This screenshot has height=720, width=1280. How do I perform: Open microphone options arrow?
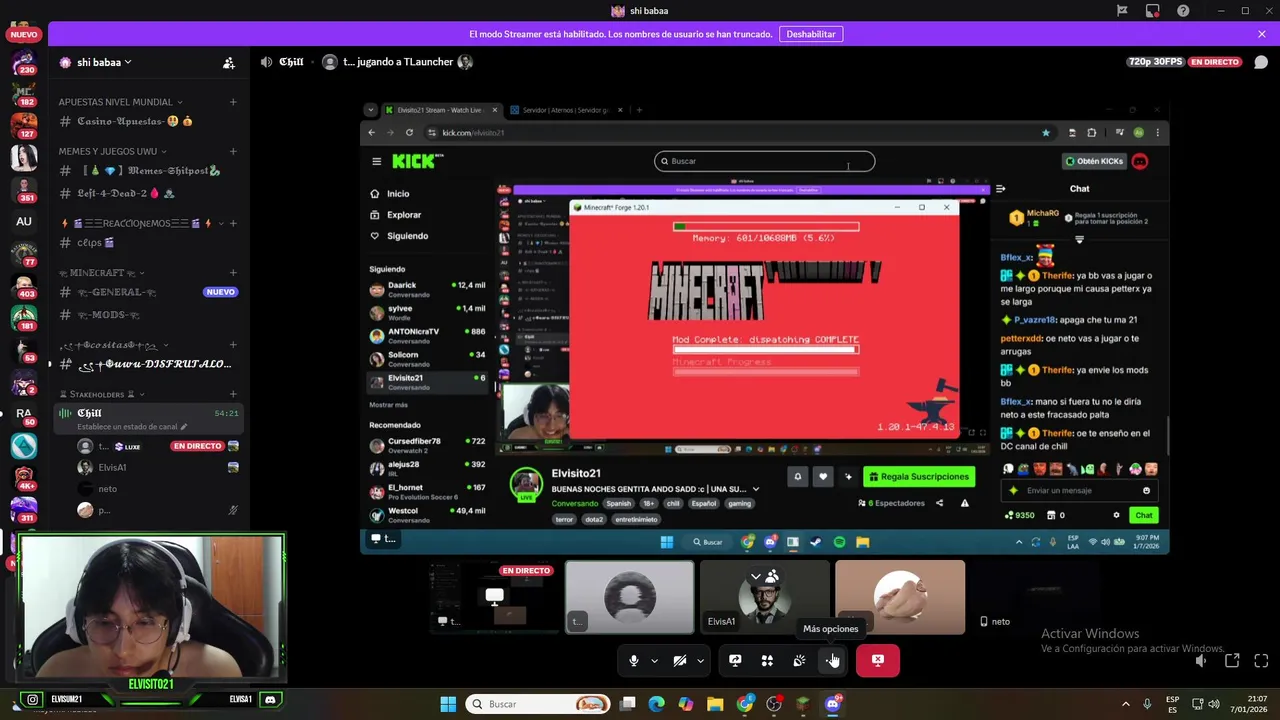pyautogui.click(x=654, y=660)
